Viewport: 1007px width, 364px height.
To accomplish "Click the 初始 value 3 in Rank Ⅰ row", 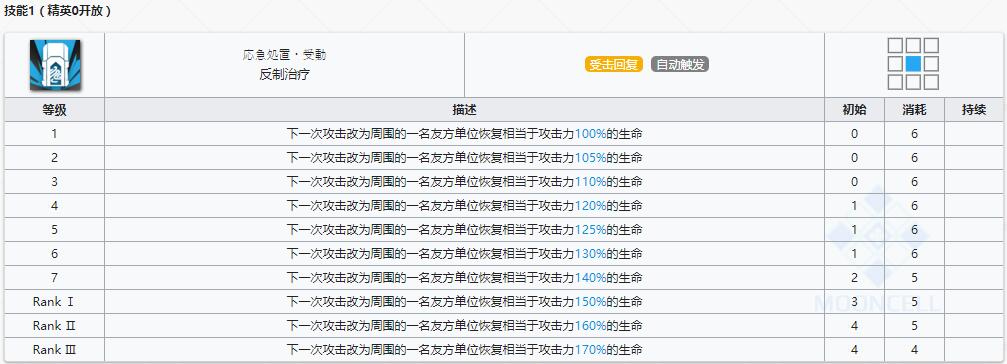I will pos(854,302).
